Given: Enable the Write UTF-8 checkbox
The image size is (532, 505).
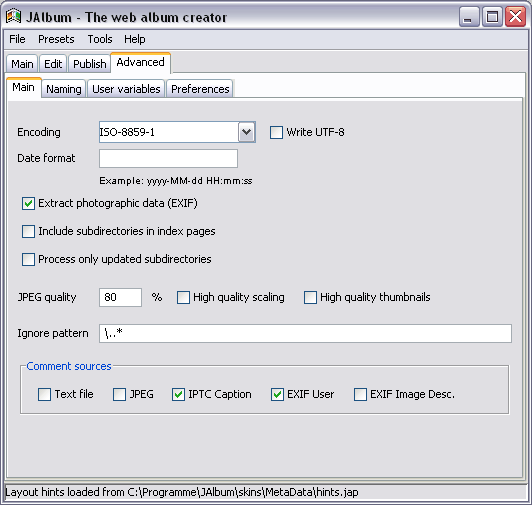Looking at the screenshot, I should point(276,132).
